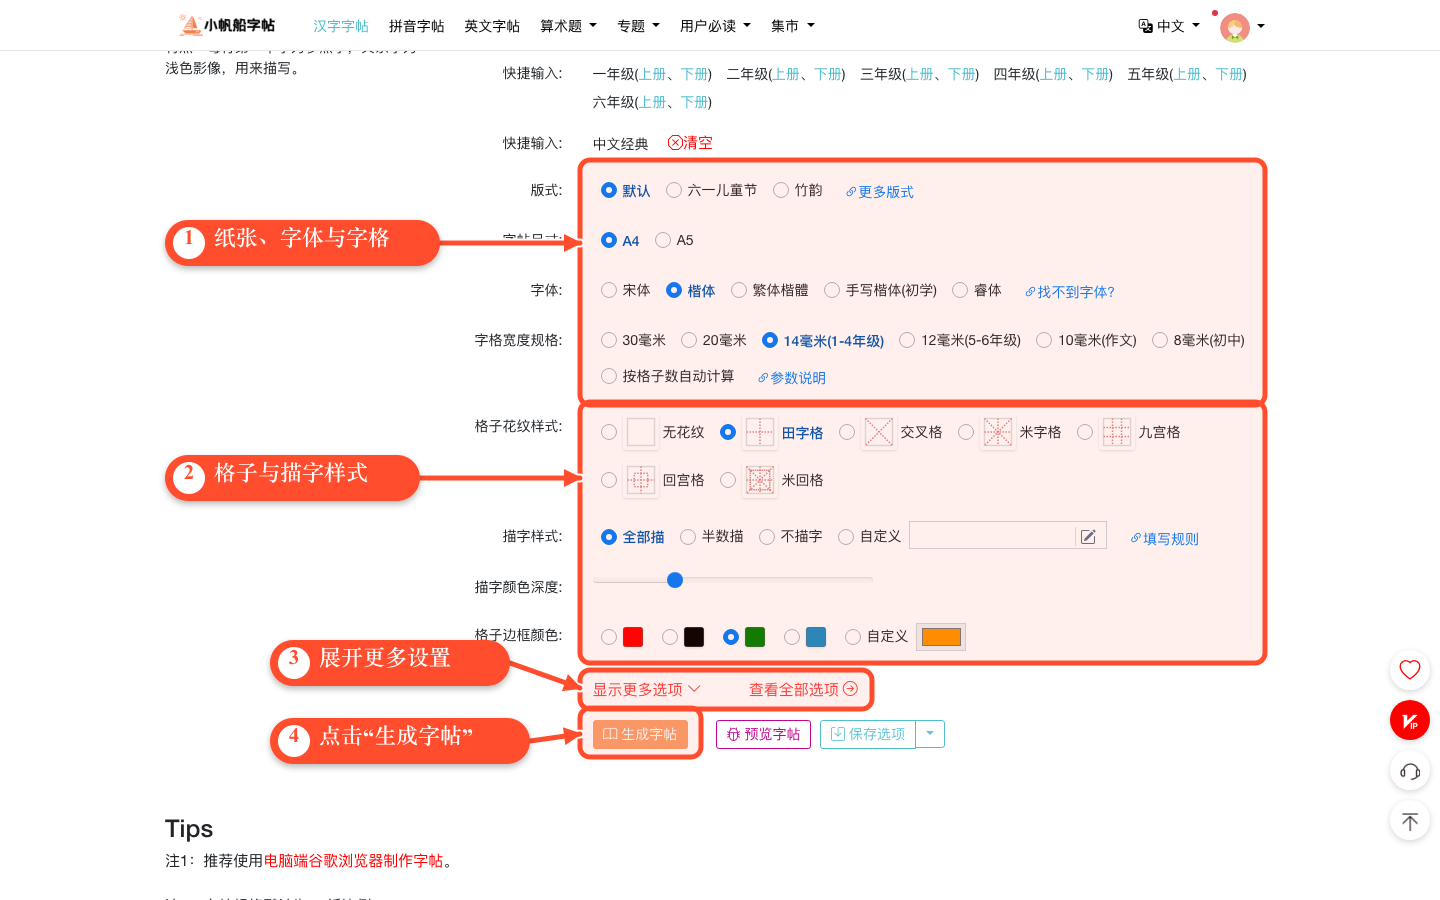Click the 预览字帖 button
Viewport: 1440px width, 900px height.
[x=763, y=734]
